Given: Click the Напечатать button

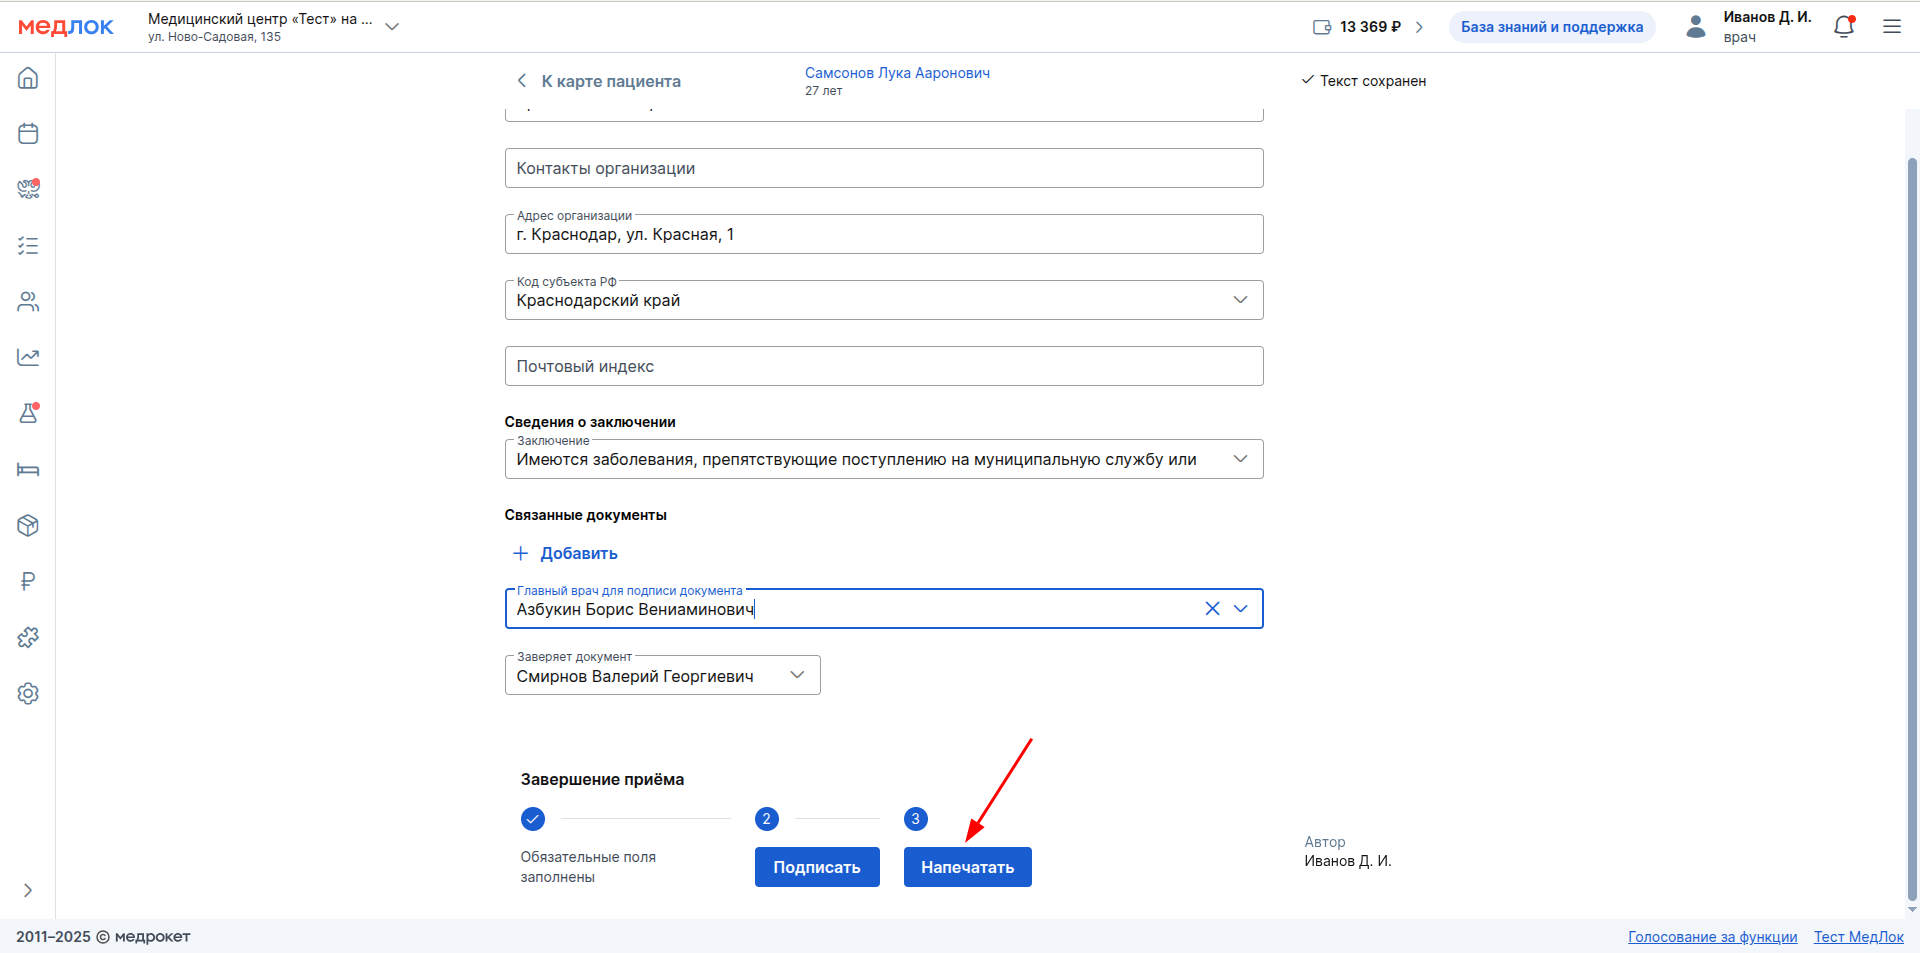Looking at the screenshot, I should pyautogui.click(x=967, y=867).
